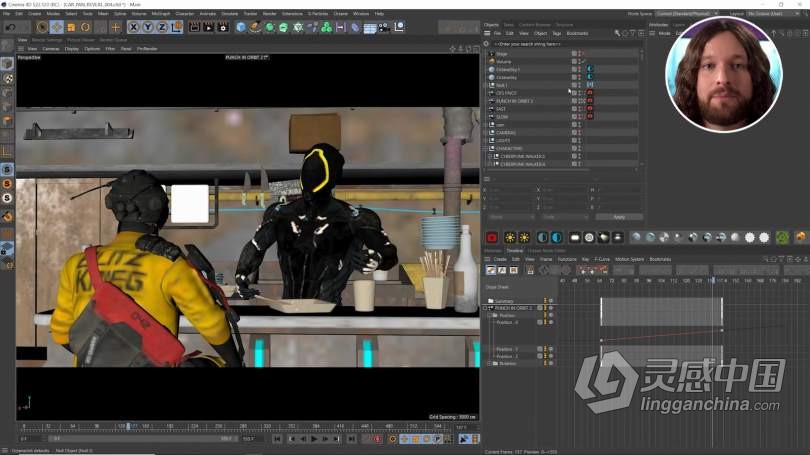Click the Object Manager search magnifier icon
Screen dimensions: 810x455
coord(617,33)
